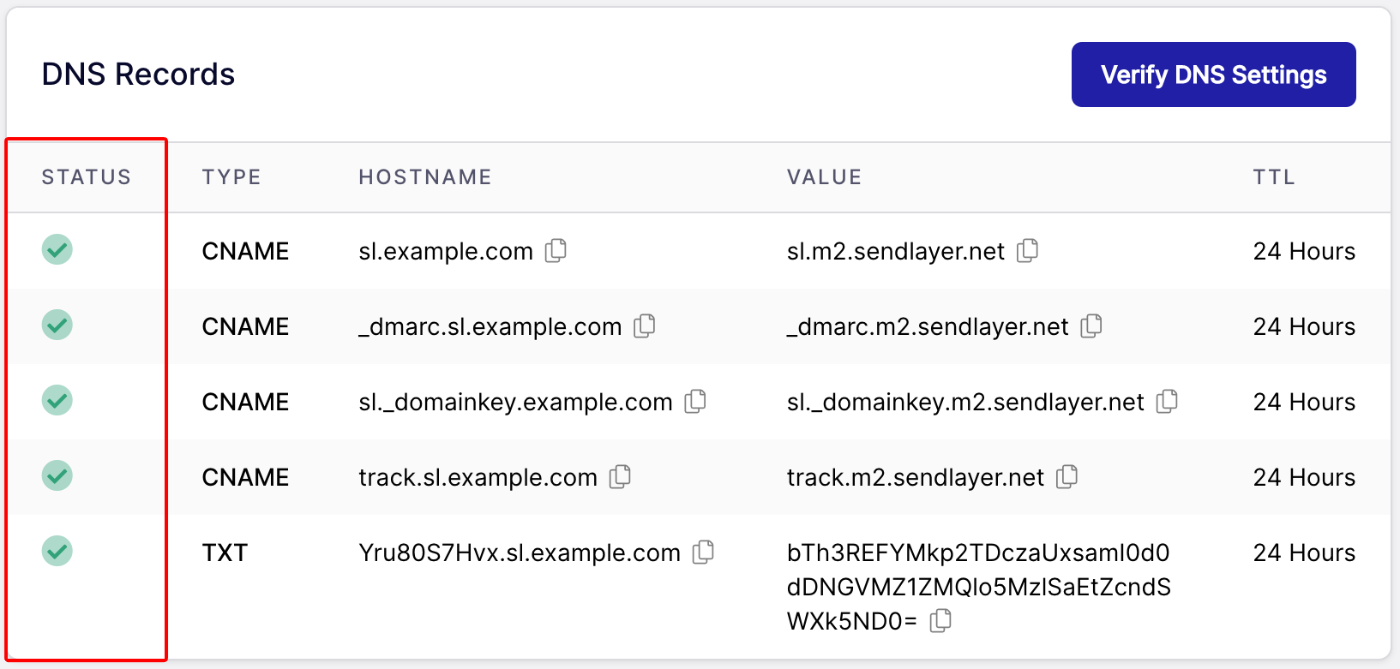Screen dimensions: 1400x669
Task: Copy the sl._domainkey.m2.sendlayer.net value
Action: [1167, 401]
